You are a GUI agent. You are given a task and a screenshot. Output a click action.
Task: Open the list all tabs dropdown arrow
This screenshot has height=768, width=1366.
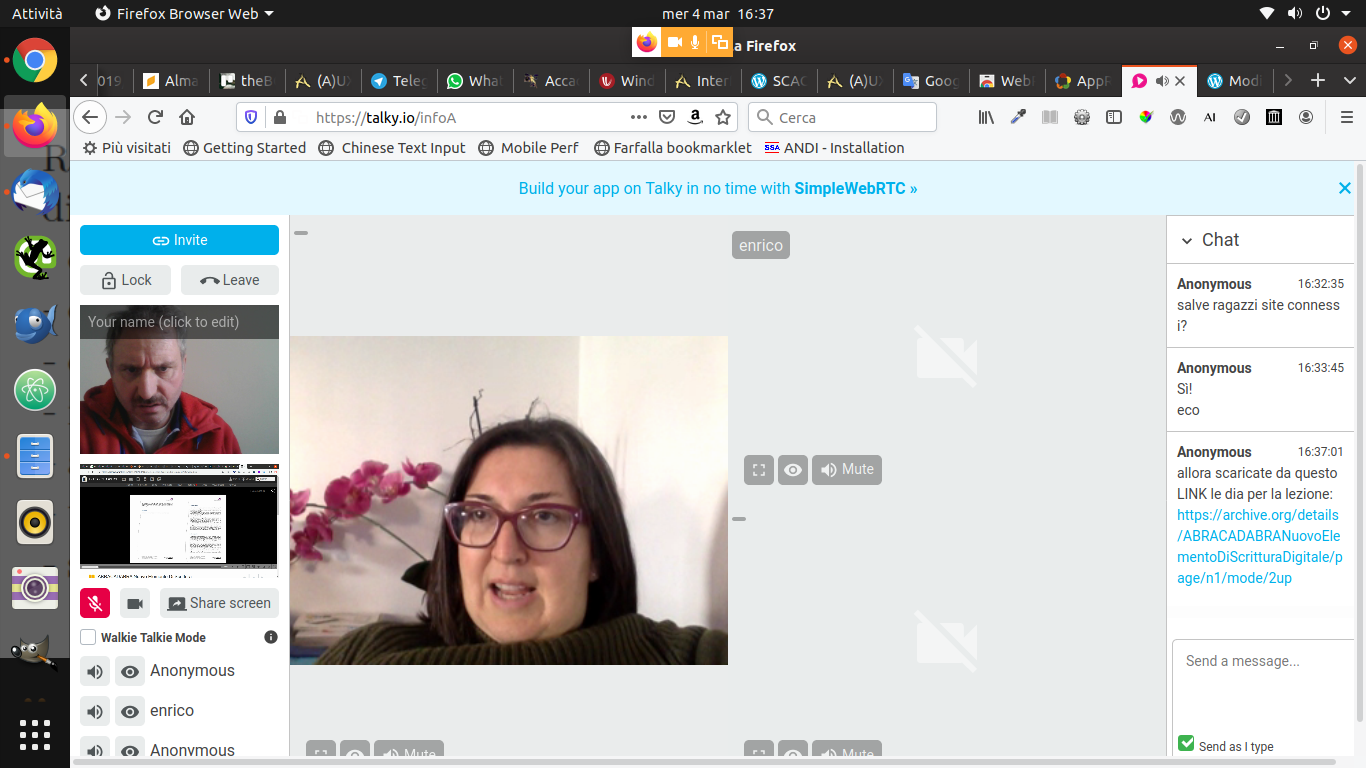[1349, 81]
